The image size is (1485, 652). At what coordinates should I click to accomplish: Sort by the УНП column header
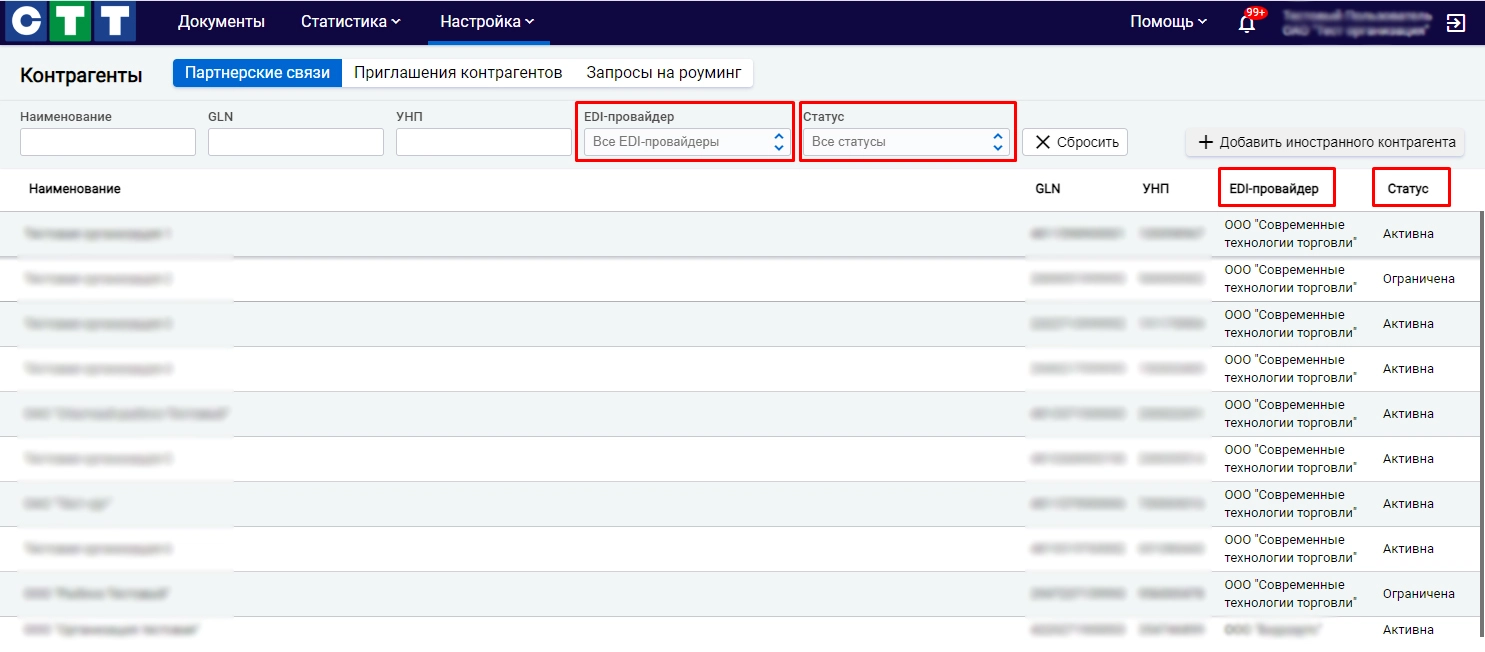1155,189
